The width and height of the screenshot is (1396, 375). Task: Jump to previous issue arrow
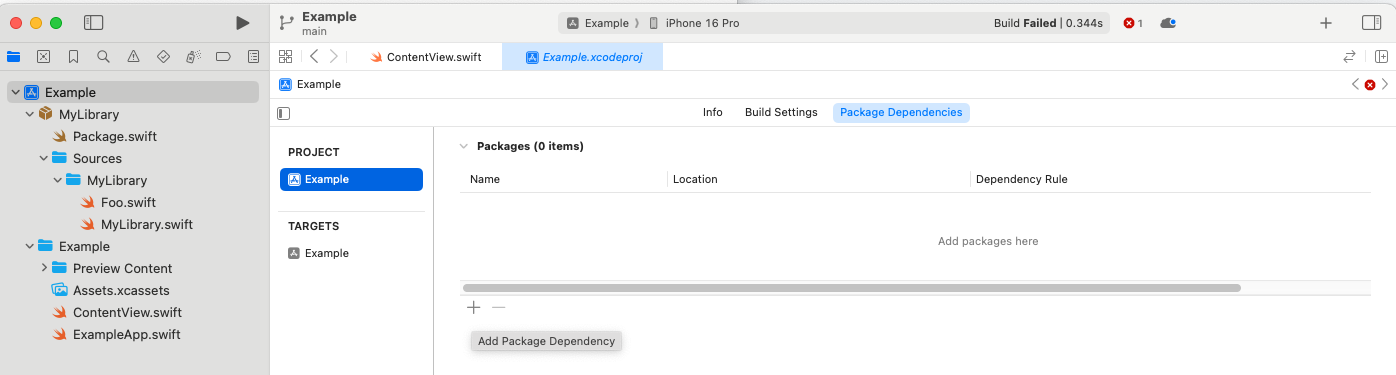click(1355, 85)
